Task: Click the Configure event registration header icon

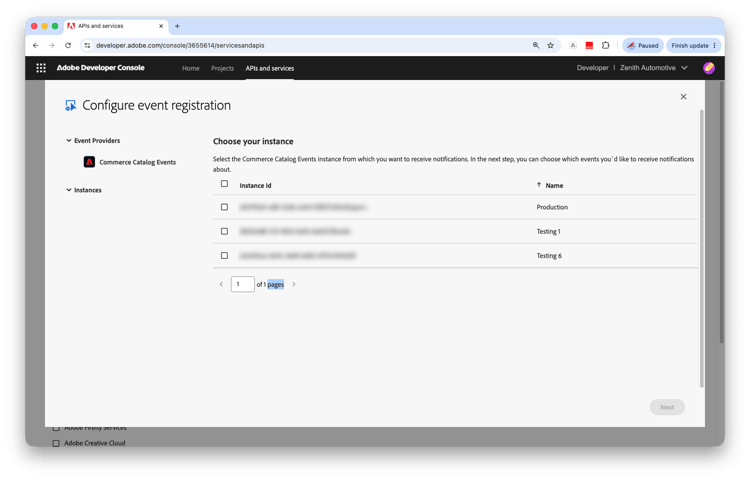Action: (x=71, y=105)
